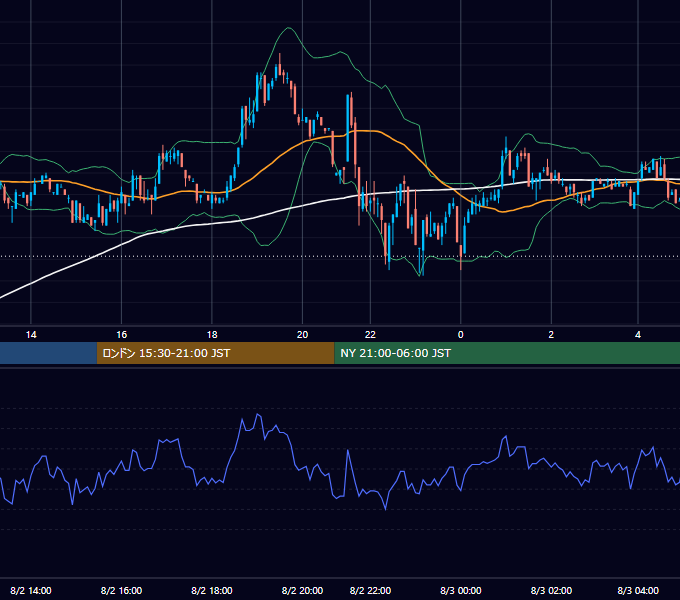Click the '8/3 02:00' label on the oscillator axis
This screenshot has height=600, width=680.
[551, 590]
